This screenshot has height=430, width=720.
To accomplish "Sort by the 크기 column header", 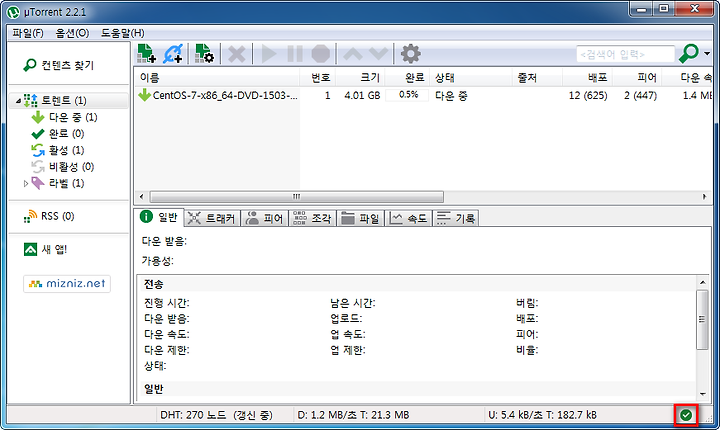I will (360, 78).
